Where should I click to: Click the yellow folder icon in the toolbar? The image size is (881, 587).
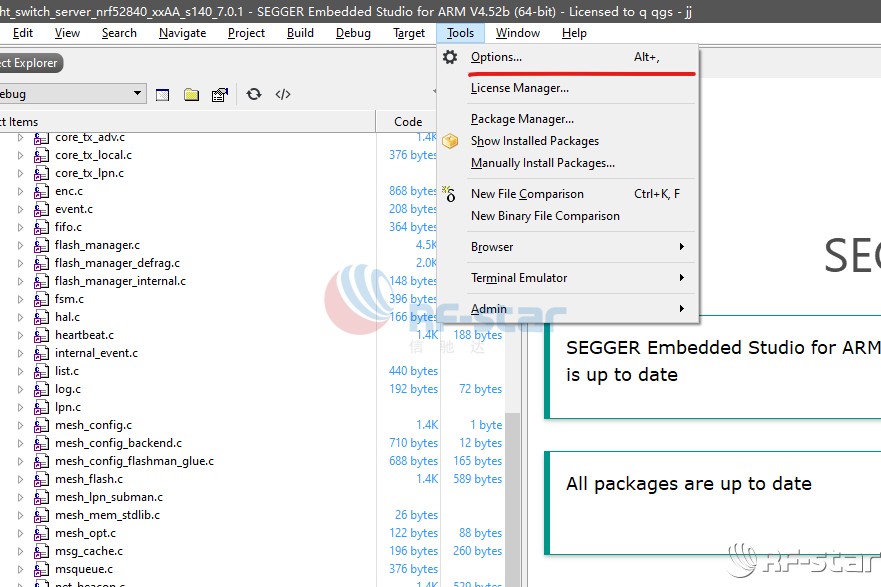[x=191, y=95]
